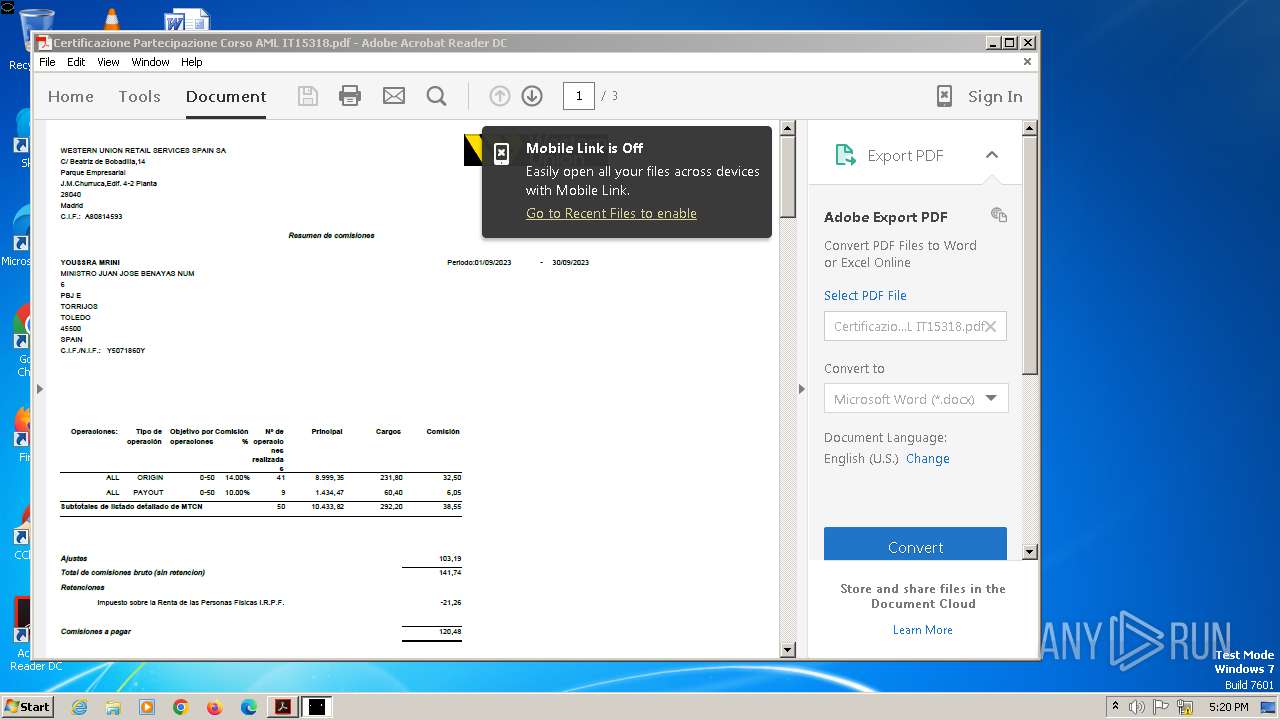The width and height of the screenshot is (1280, 720).
Task: Collapse the Export PDF panel chevron
Action: [x=992, y=155]
